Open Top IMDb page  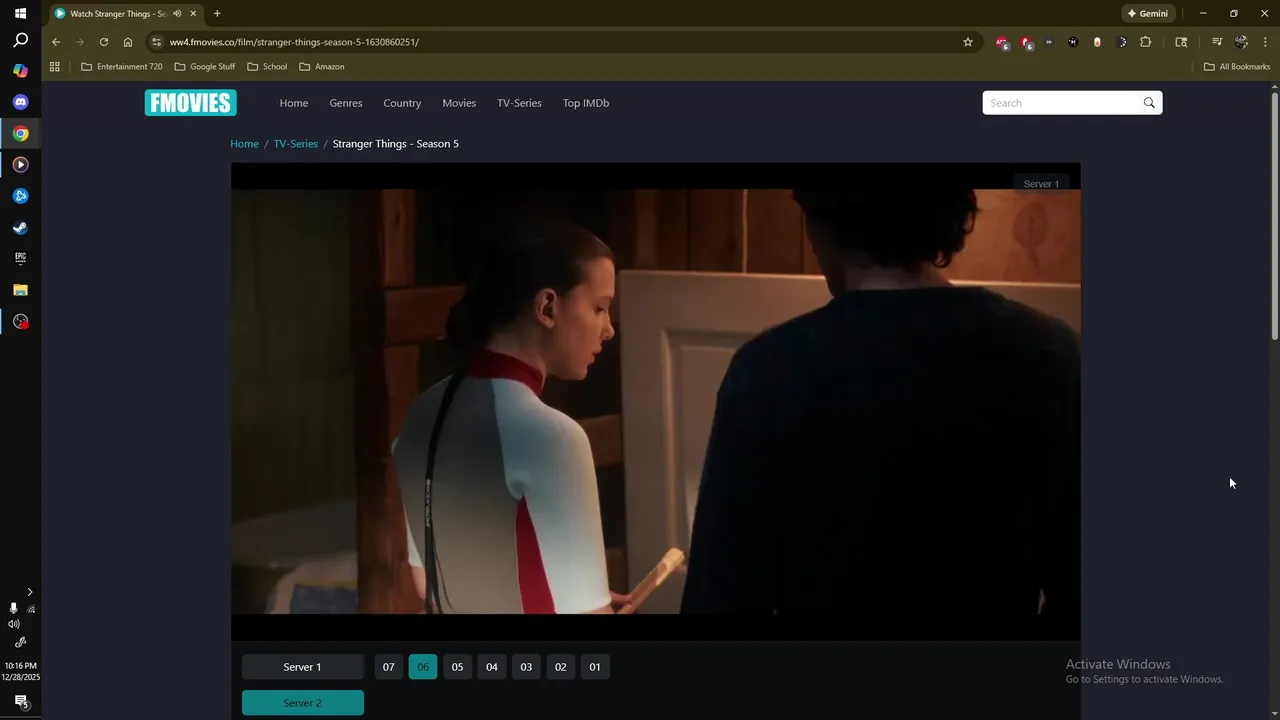click(x=586, y=103)
